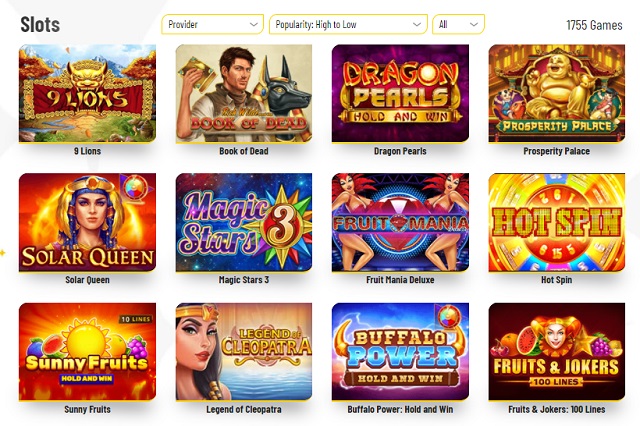Open the All filter dropdown

tap(458, 24)
